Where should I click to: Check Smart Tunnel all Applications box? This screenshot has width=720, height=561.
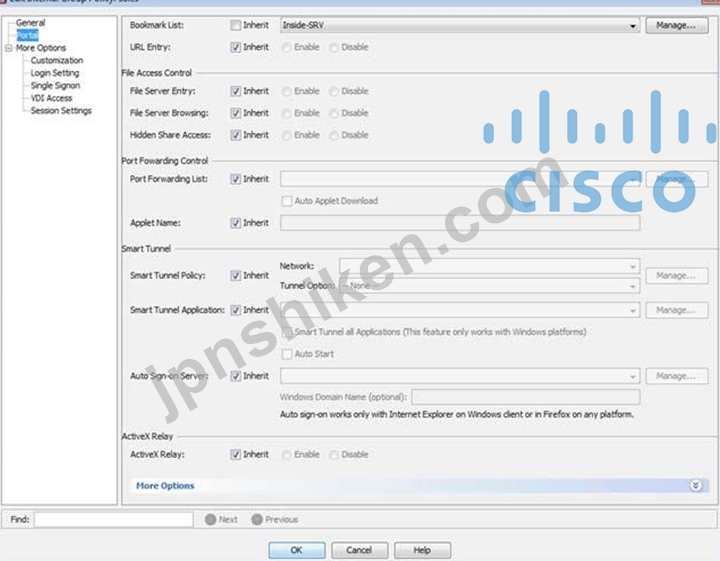tap(287, 332)
